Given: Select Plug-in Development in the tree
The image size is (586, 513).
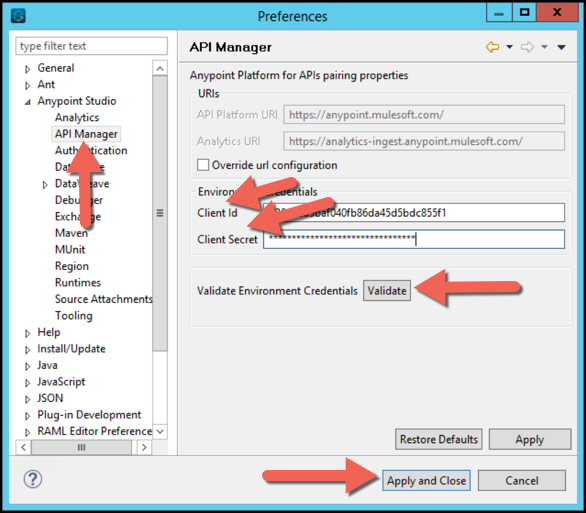Looking at the screenshot, I should pos(89,414).
